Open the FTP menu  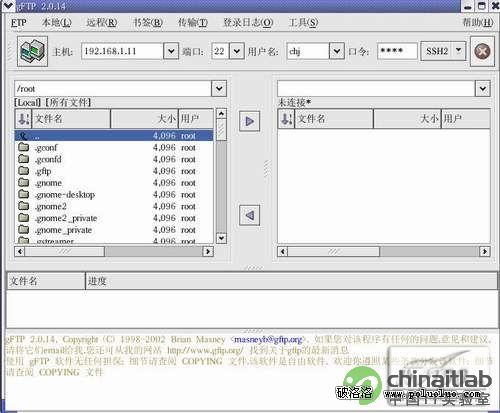[x=19, y=23]
